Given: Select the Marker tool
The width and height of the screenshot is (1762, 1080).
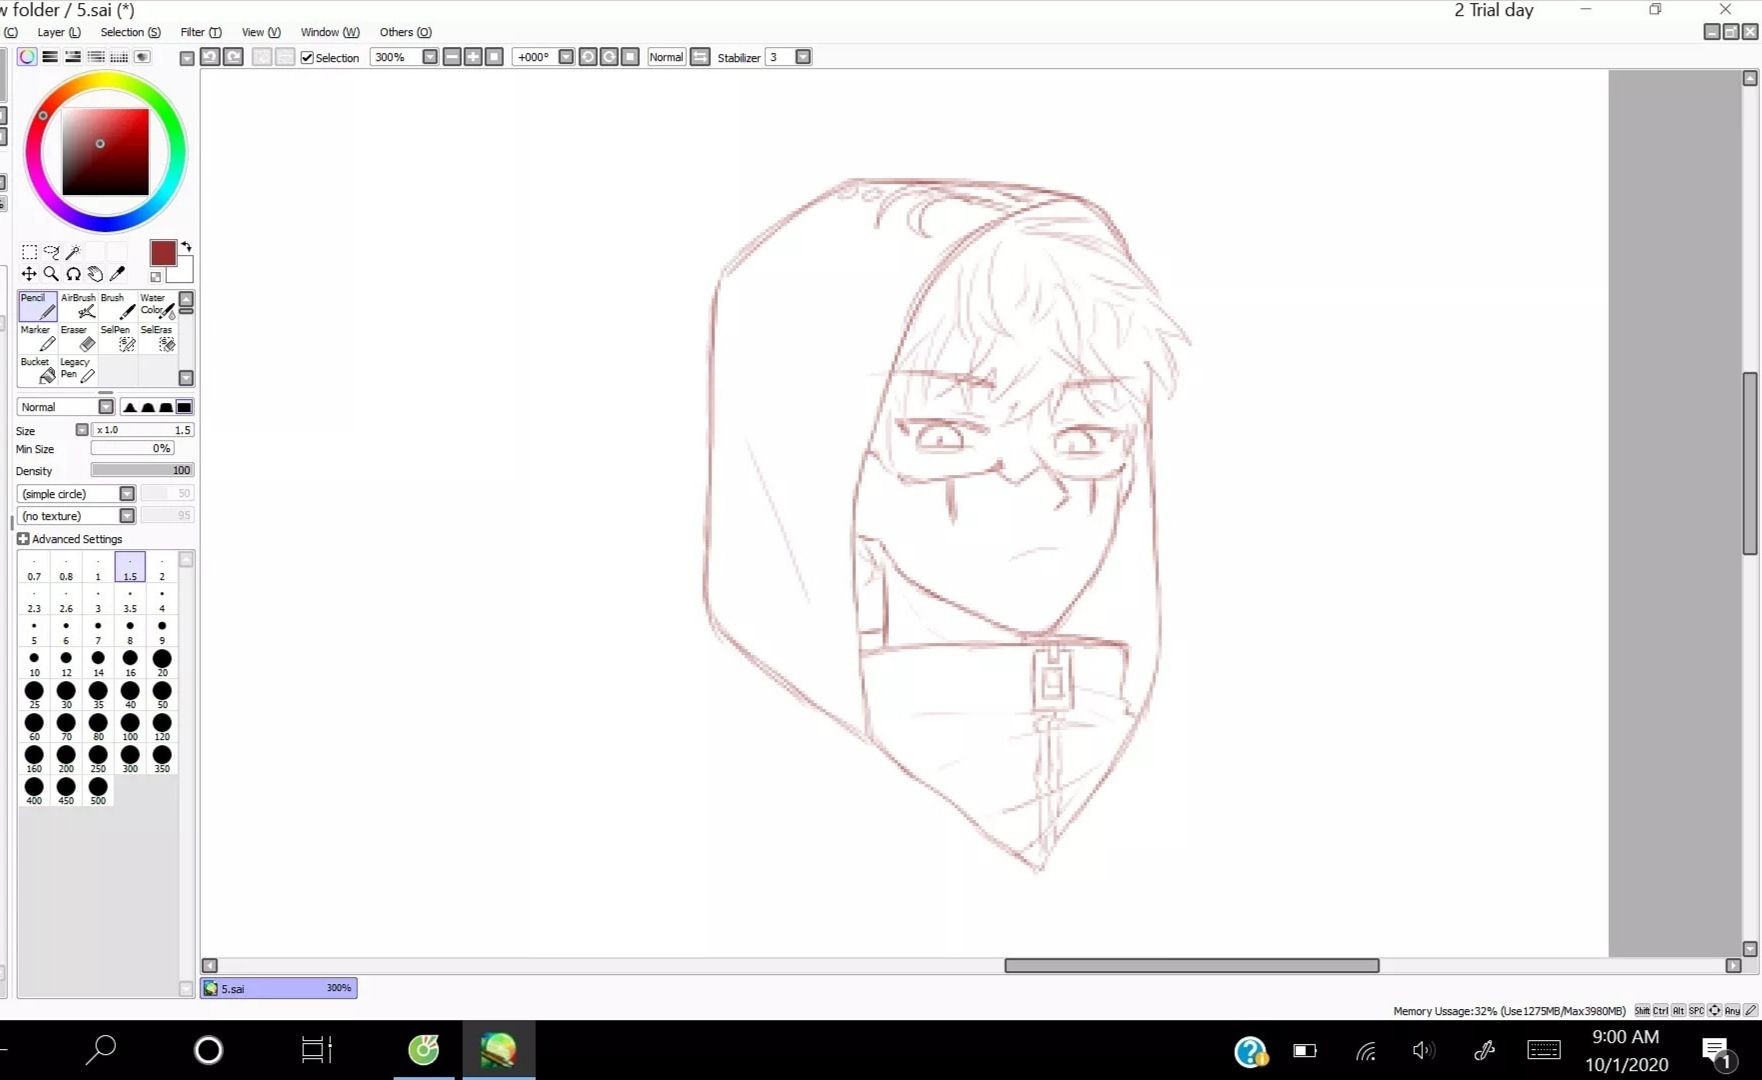Looking at the screenshot, I should (38, 338).
